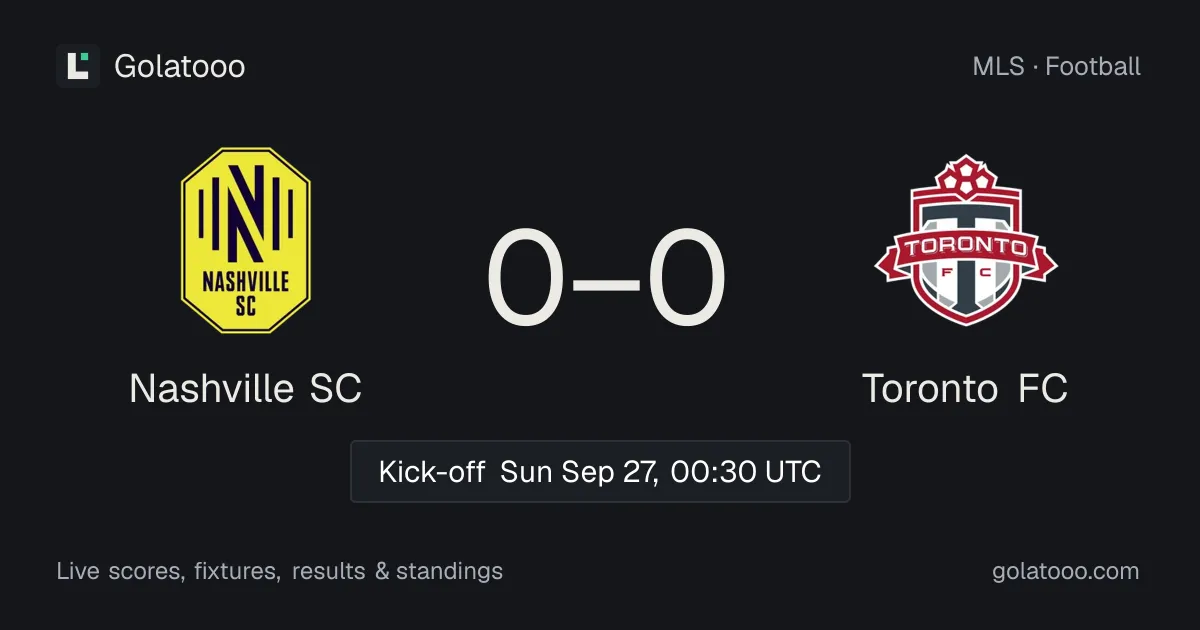Click the Kick-off label in the box
Screen dimensions: 1200x630
click(432, 471)
